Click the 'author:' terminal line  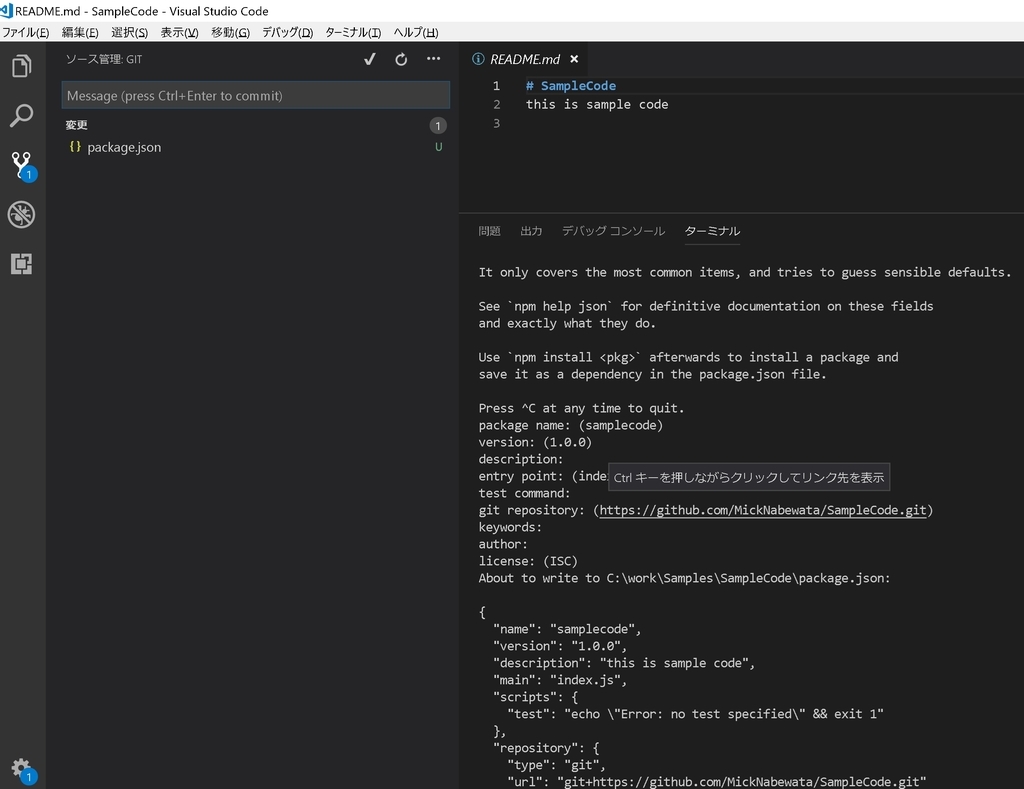[503, 544]
